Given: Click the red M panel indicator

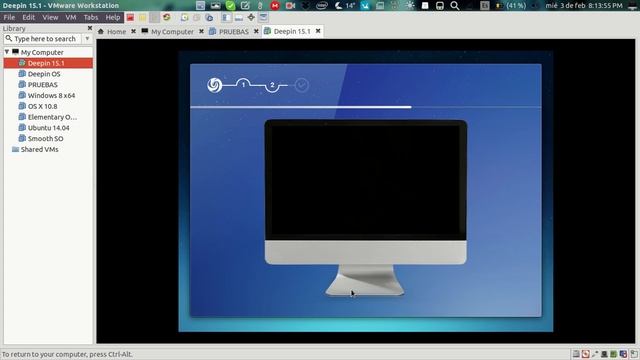Looking at the screenshot, I should point(275,5).
